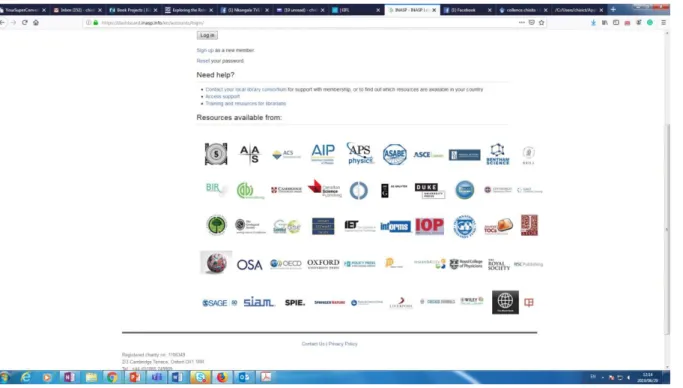Click the ASCE Library logo
683x388 pixels.
click(428, 155)
